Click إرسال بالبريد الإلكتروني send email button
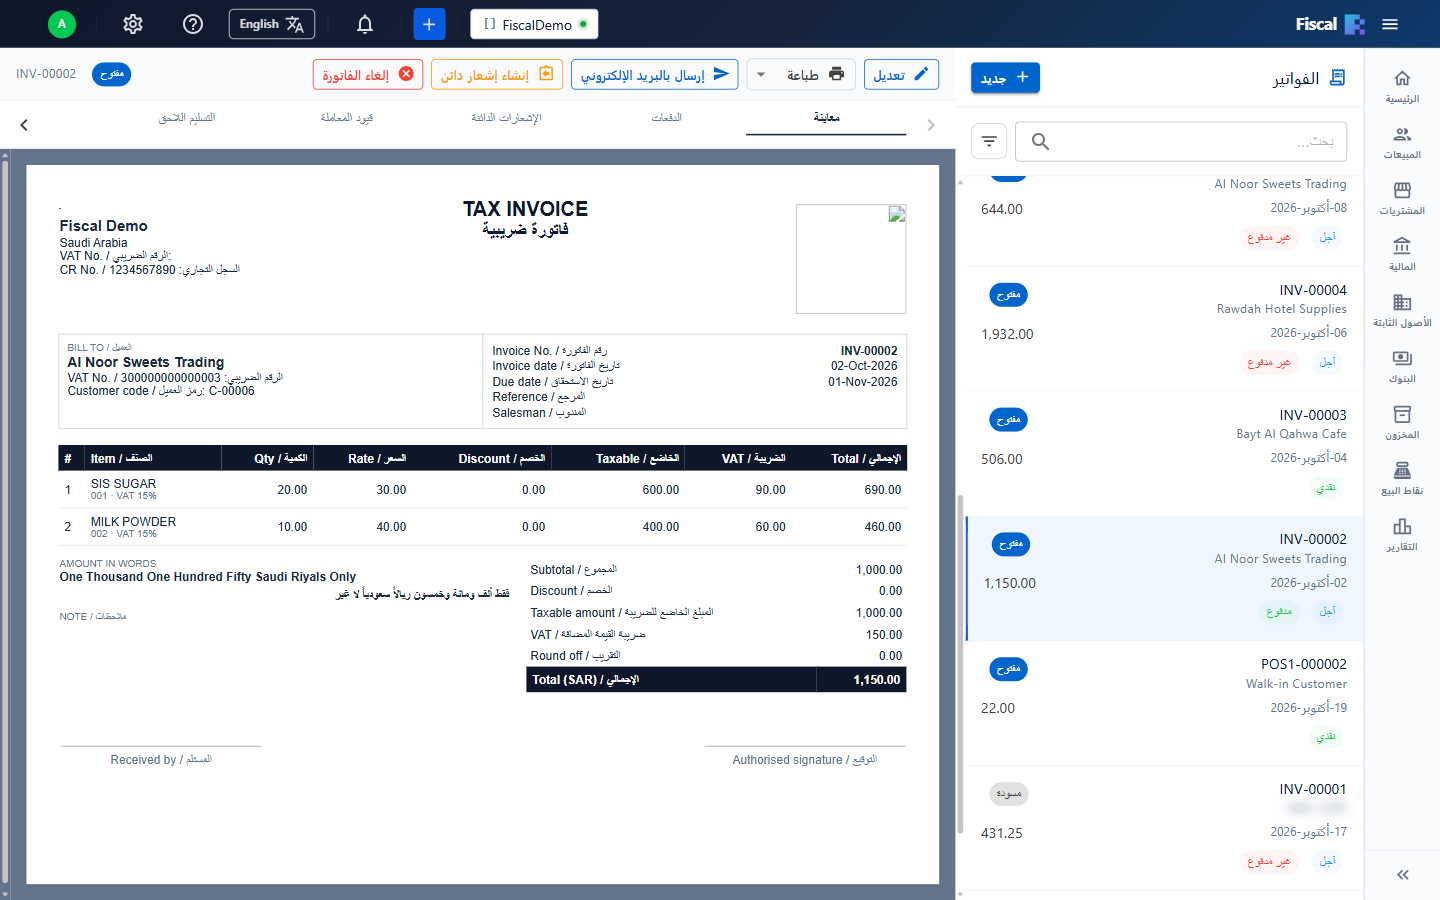The image size is (1440, 900). [655, 75]
